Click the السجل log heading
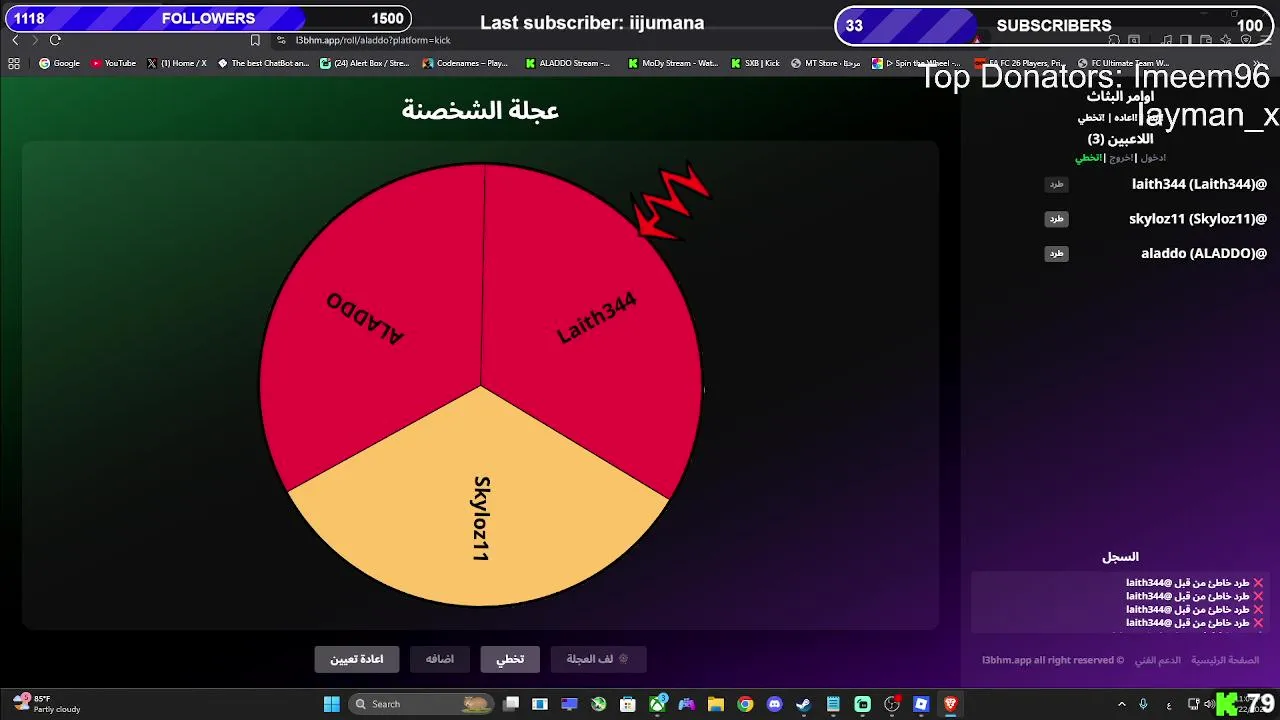1280x720 pixels. tap(1120, 557)
